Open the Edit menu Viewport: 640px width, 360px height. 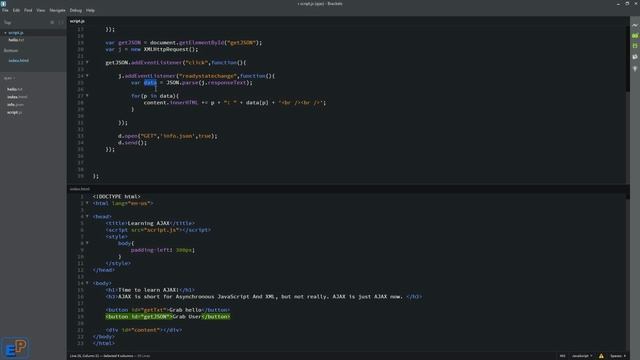tap(16, 10)
